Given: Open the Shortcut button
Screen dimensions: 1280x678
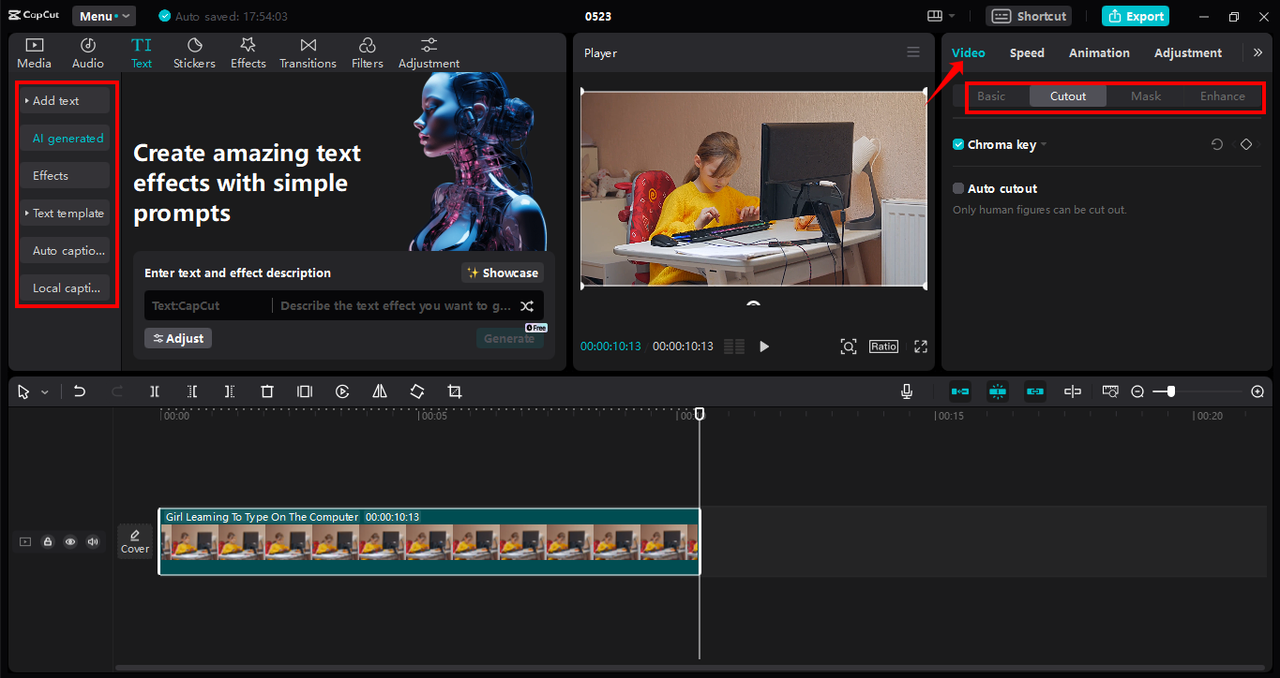Looking at the screenshot, I should tap(1029, 16).
